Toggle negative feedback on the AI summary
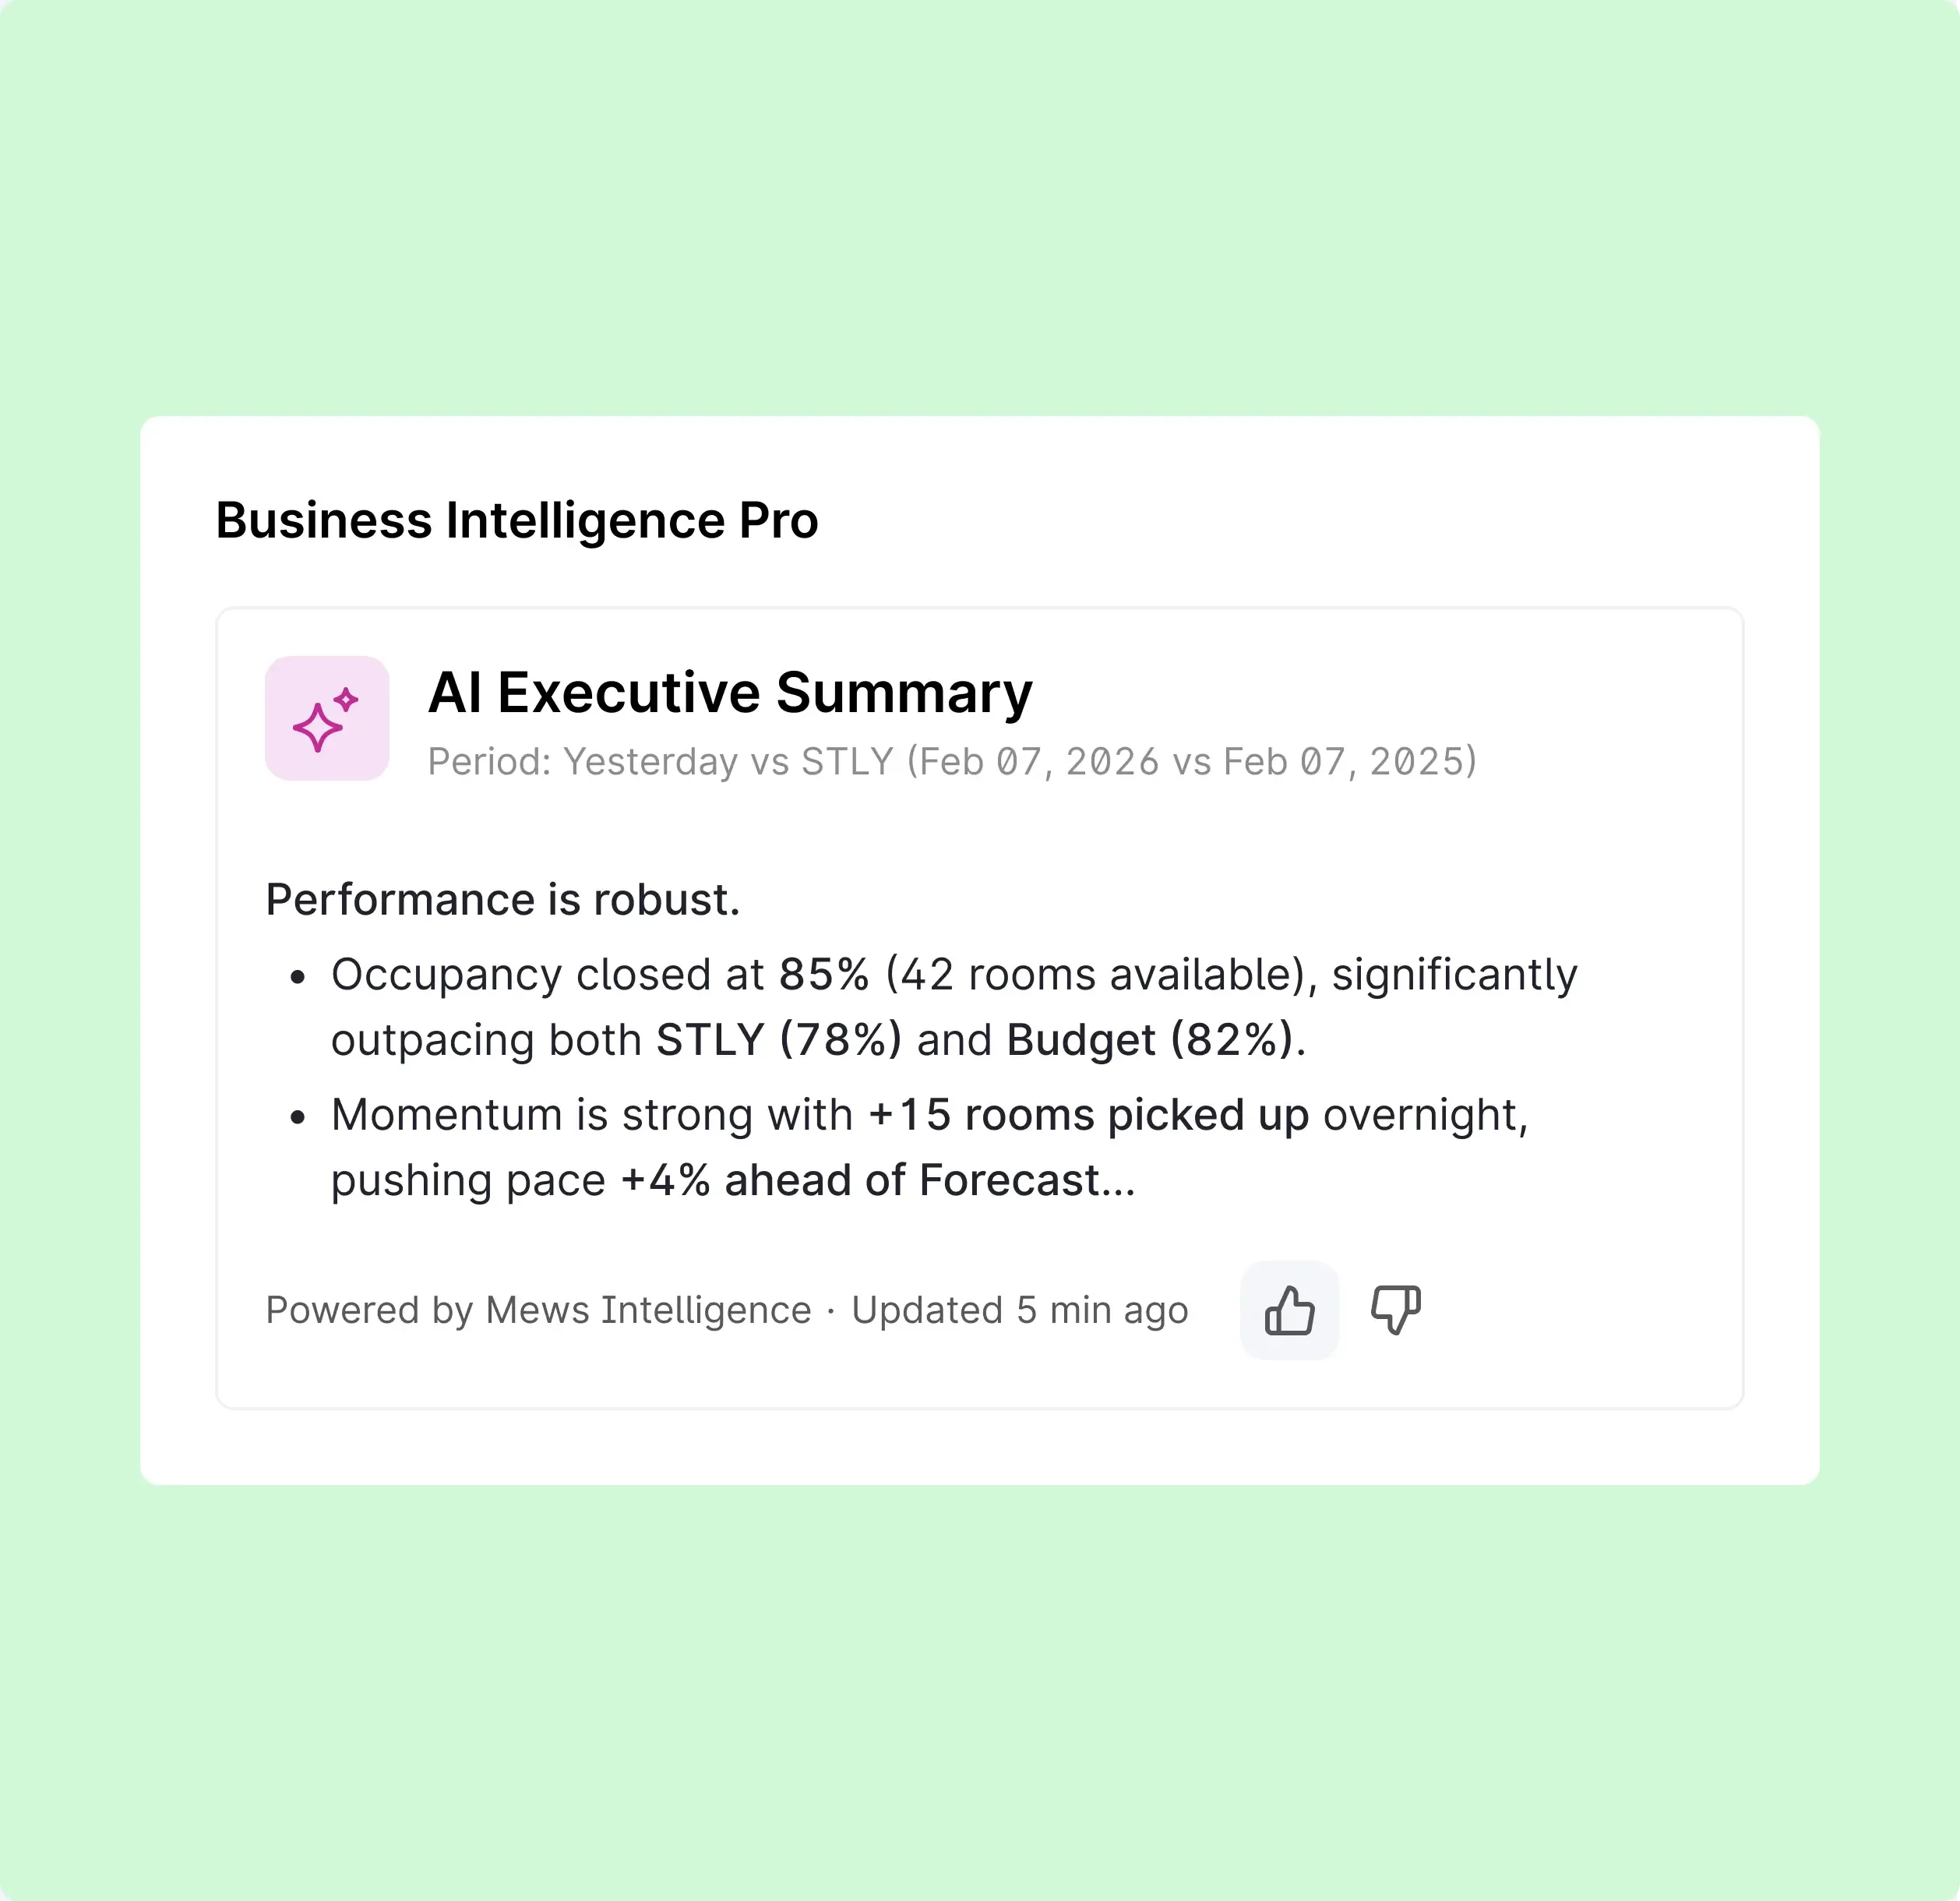The image size is (1960, 1901). 1396,1310
